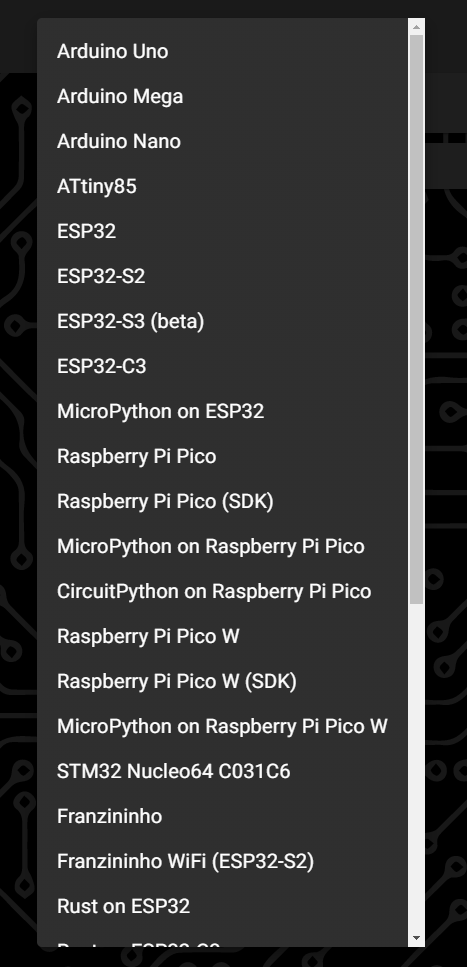Select MicroPython on ESP32
This screenshot has width=467, height=967.
[223, 411]
